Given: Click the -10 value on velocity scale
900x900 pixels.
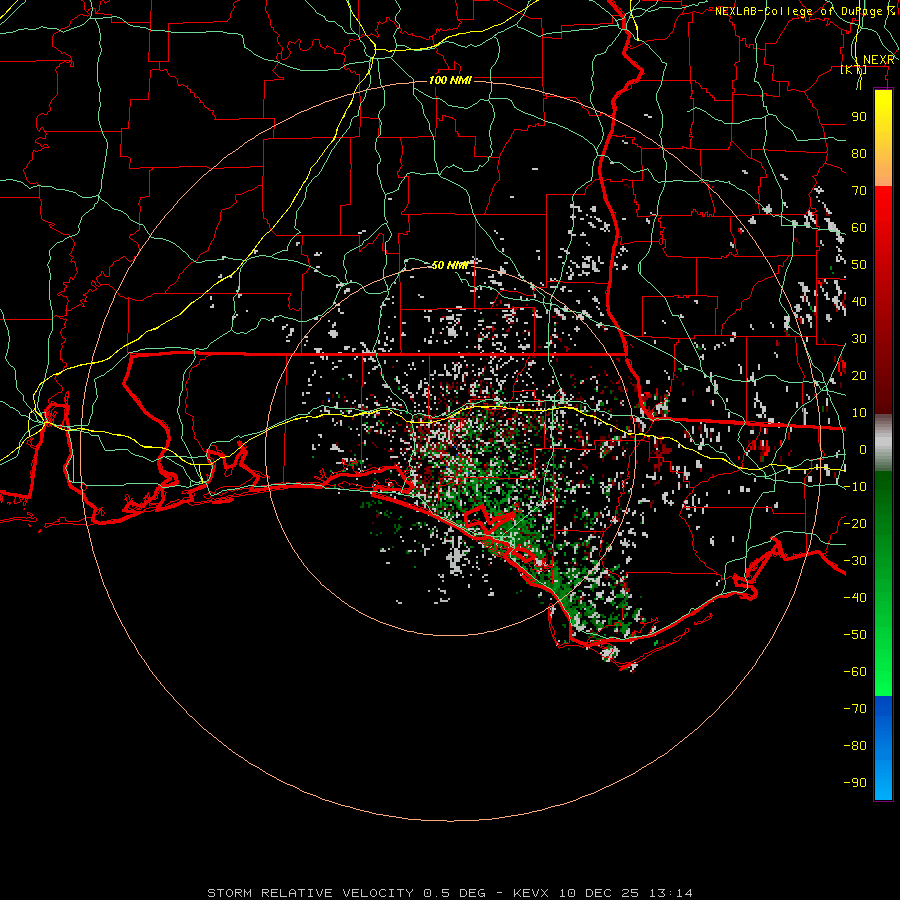Looking at the screenshot, I should point(855,487).
